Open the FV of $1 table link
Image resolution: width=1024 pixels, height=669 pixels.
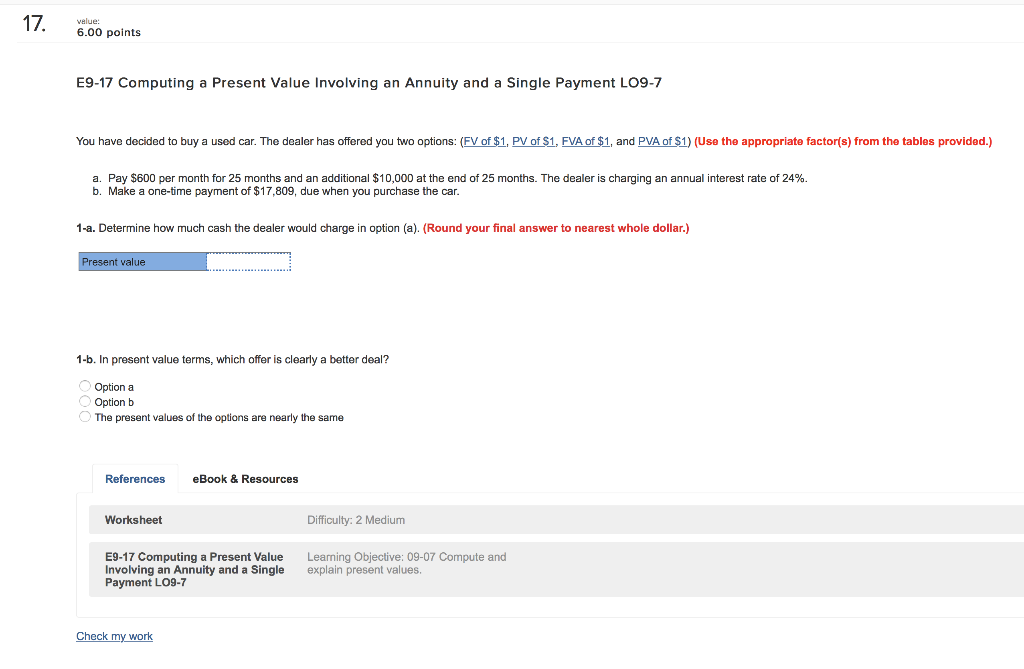[483, 141]
